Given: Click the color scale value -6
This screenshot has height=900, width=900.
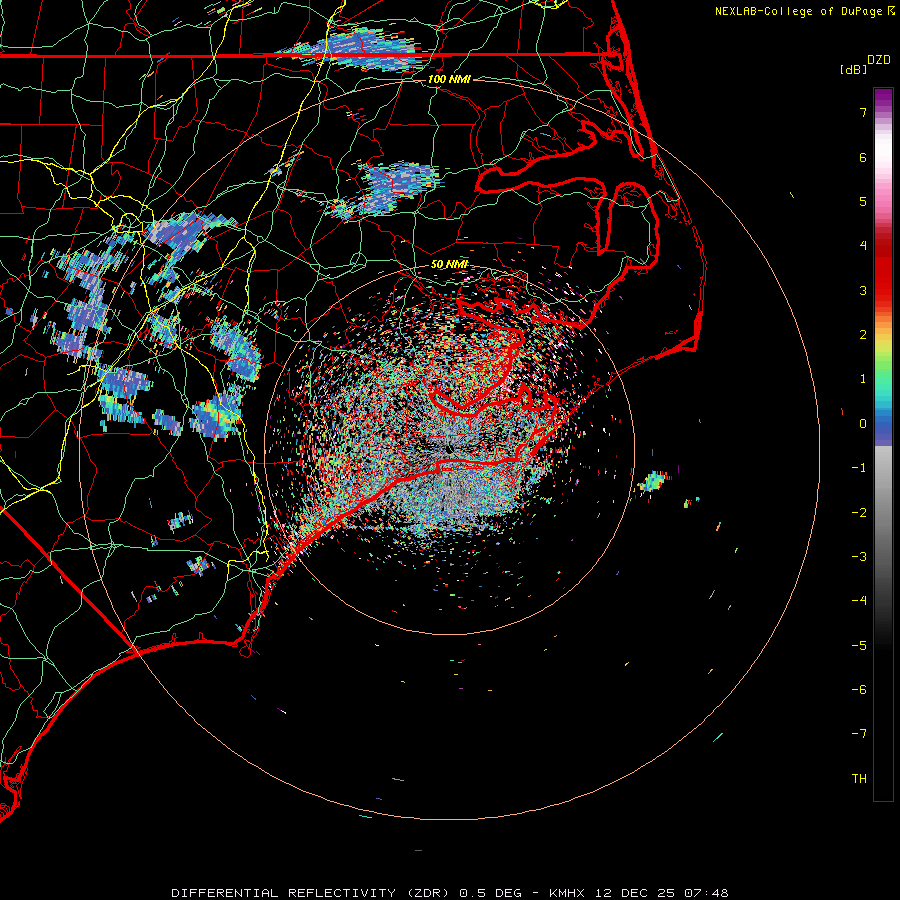Looking at the screenshot, I should tap(859, 690).
